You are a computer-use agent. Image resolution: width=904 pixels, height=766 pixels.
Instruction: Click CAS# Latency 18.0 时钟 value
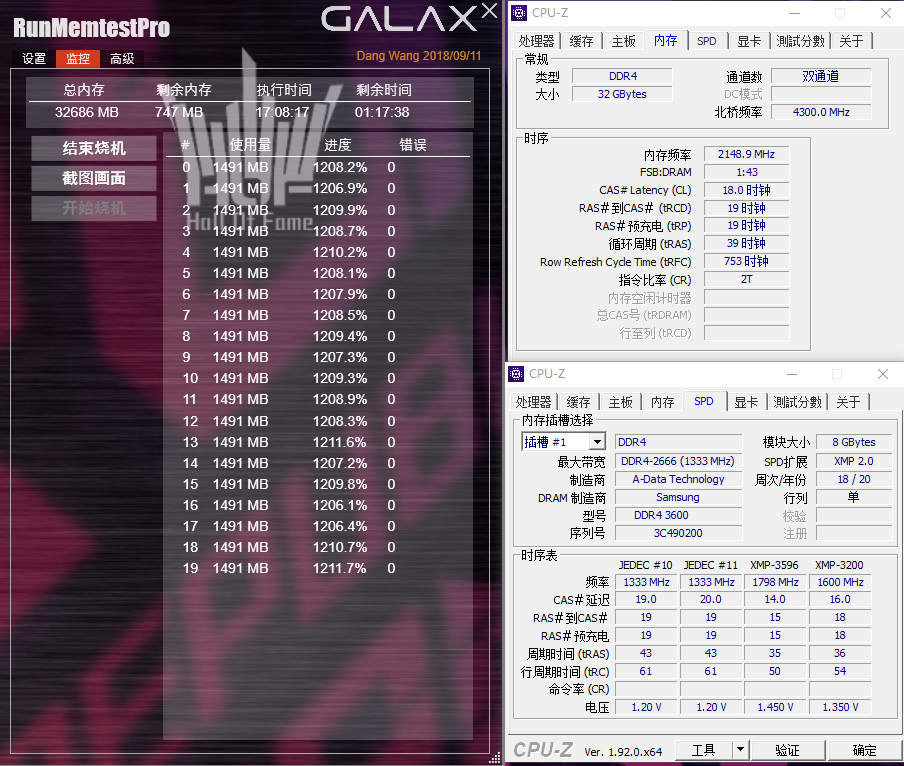(747, 190)
